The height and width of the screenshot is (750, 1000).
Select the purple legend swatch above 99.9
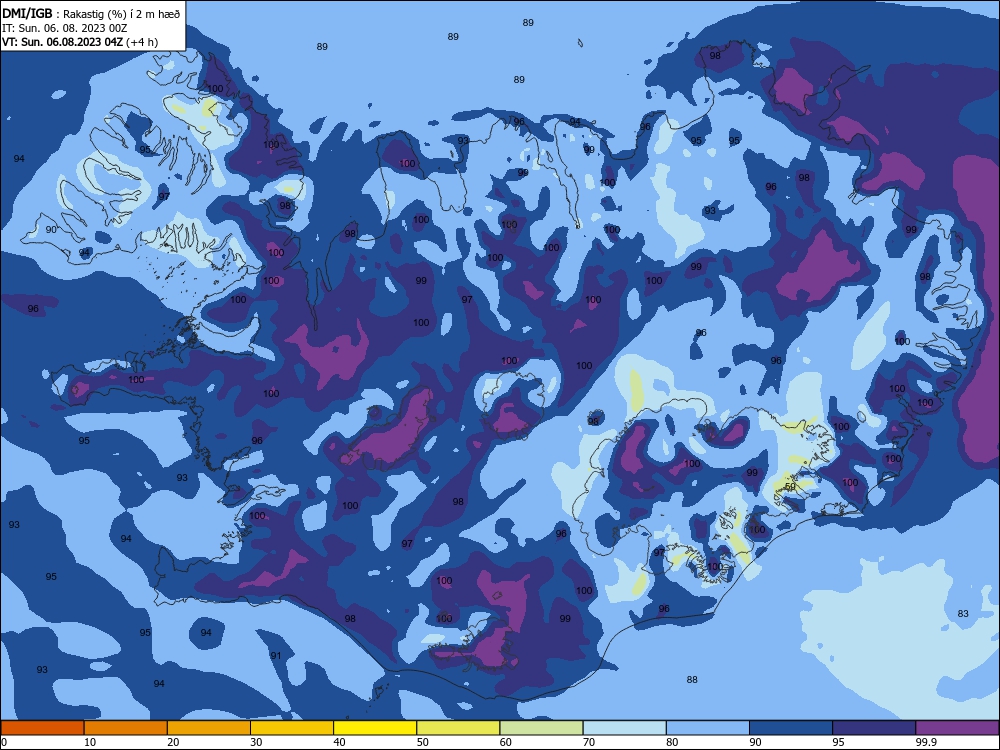click(957, 728)
